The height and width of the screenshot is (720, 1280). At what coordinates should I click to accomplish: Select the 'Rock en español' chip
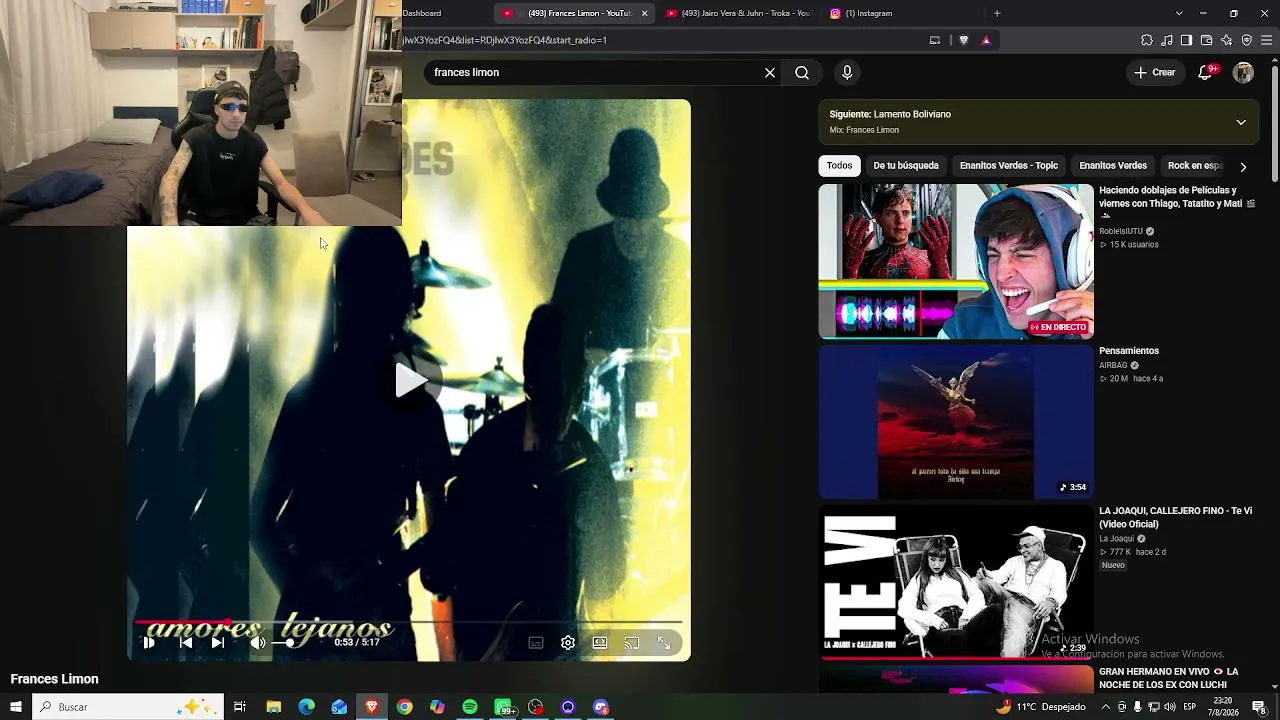click(x=1195, y=166)
